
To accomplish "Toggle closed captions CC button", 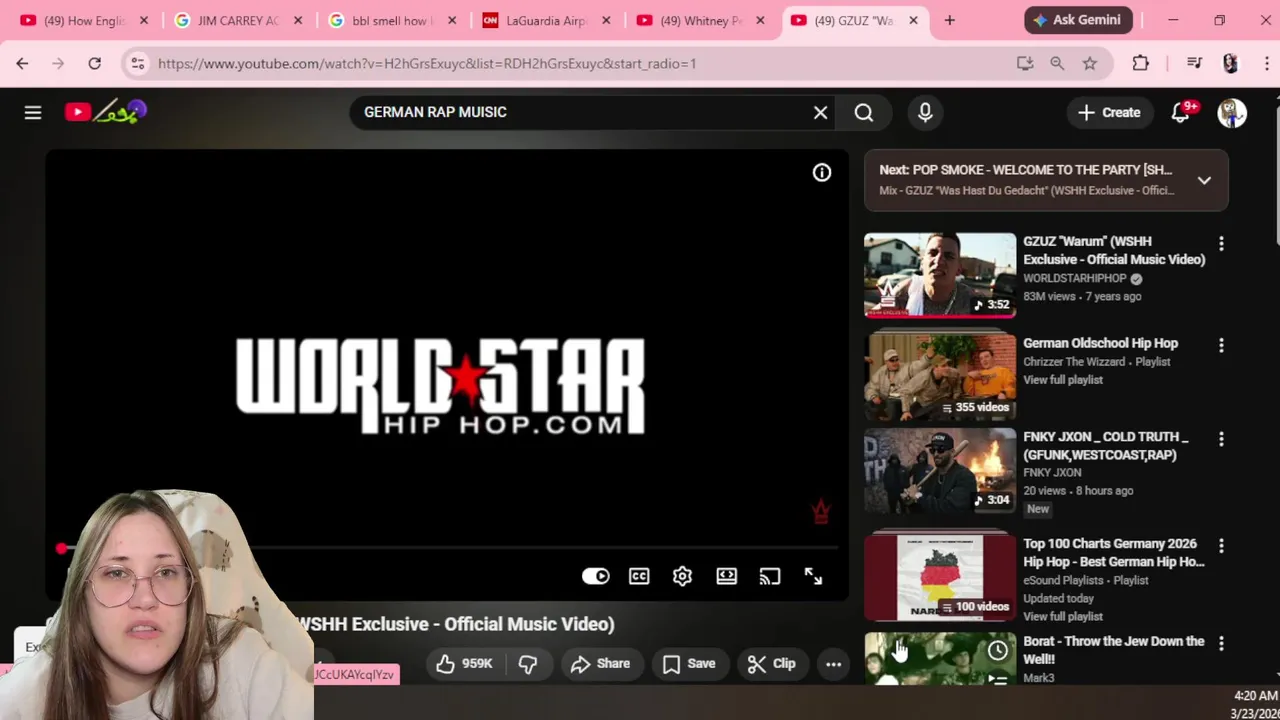I will (639, 576).
